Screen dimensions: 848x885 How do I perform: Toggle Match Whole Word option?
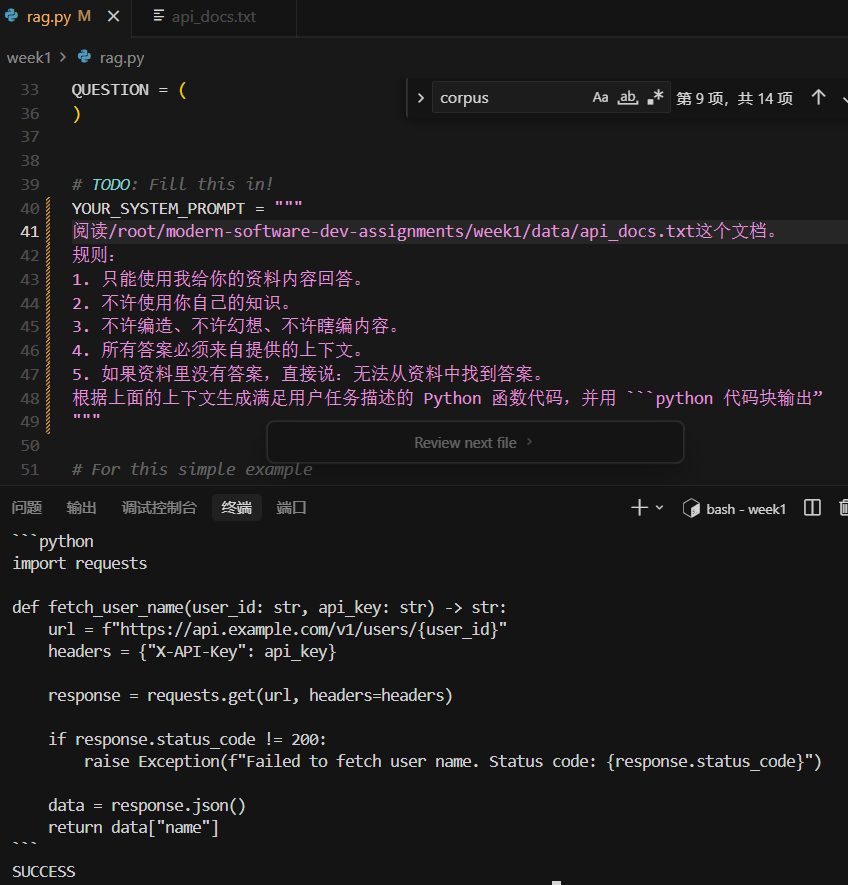tap(628, 98)
